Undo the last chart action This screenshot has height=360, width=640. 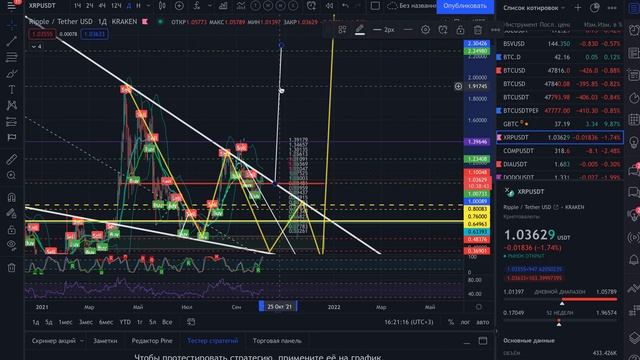345,6
